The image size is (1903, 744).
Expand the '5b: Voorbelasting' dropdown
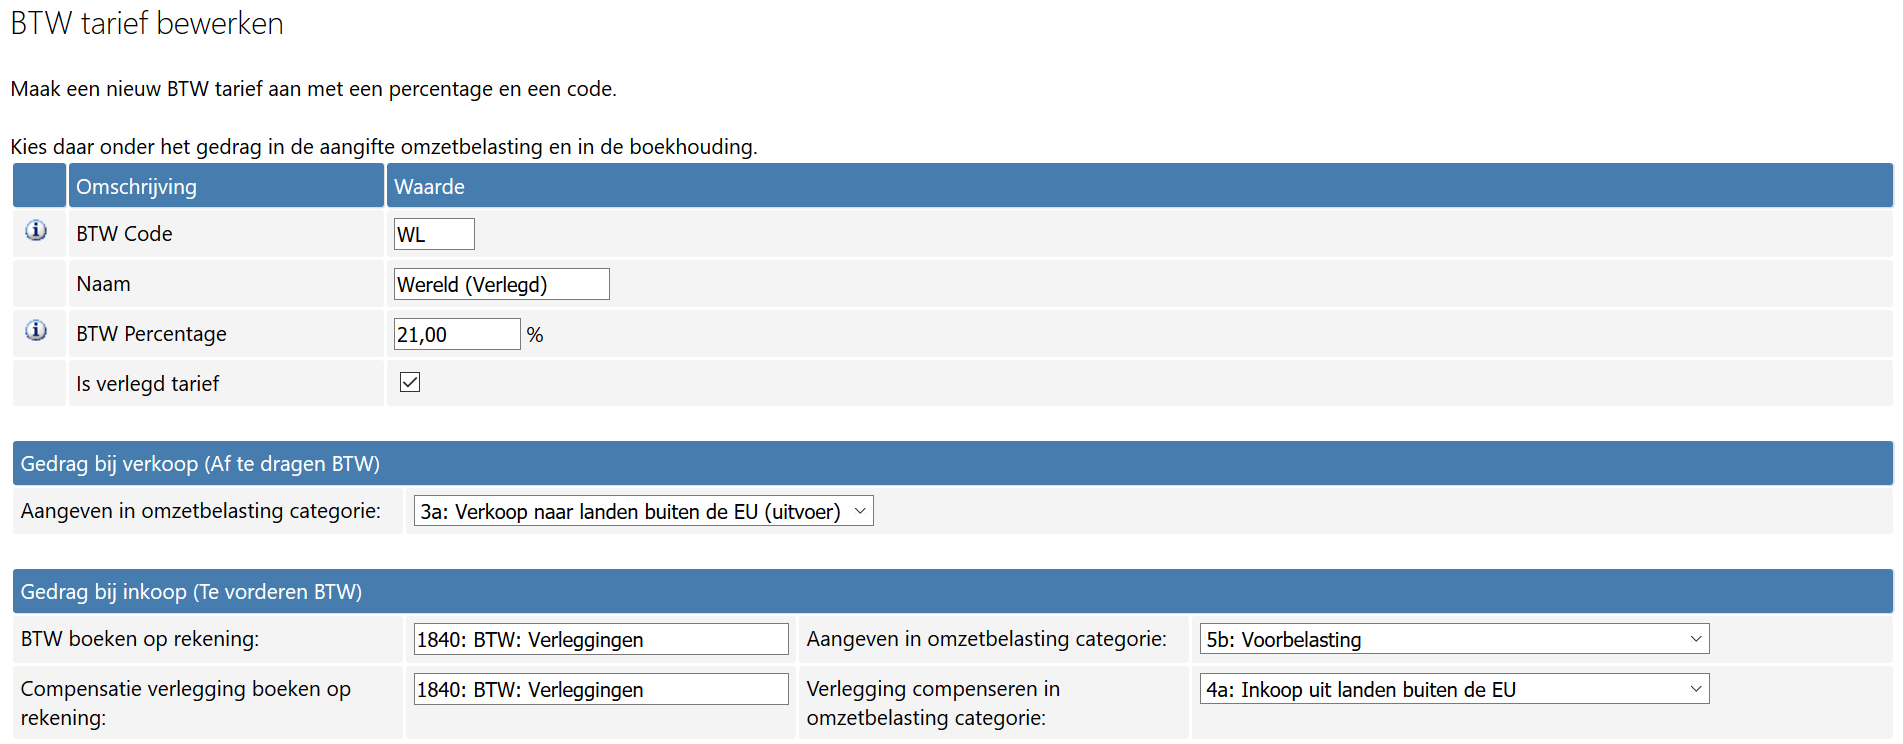(1454, 639)
